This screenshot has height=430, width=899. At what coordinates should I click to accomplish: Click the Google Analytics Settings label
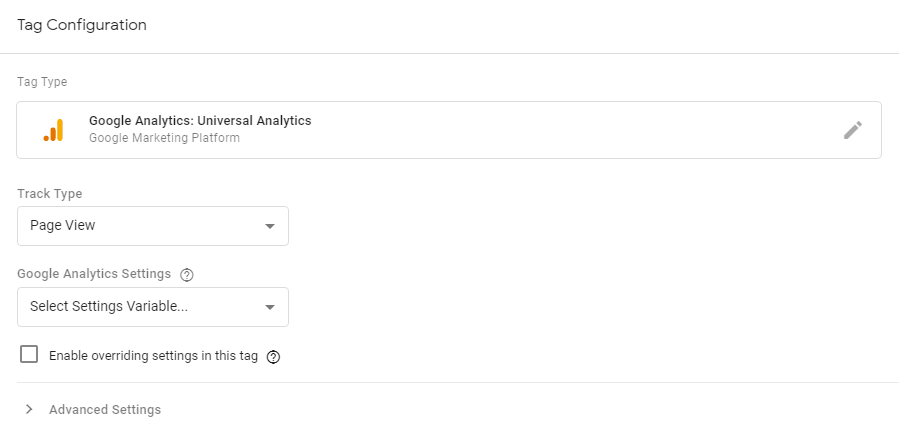[x=94, y=274]
